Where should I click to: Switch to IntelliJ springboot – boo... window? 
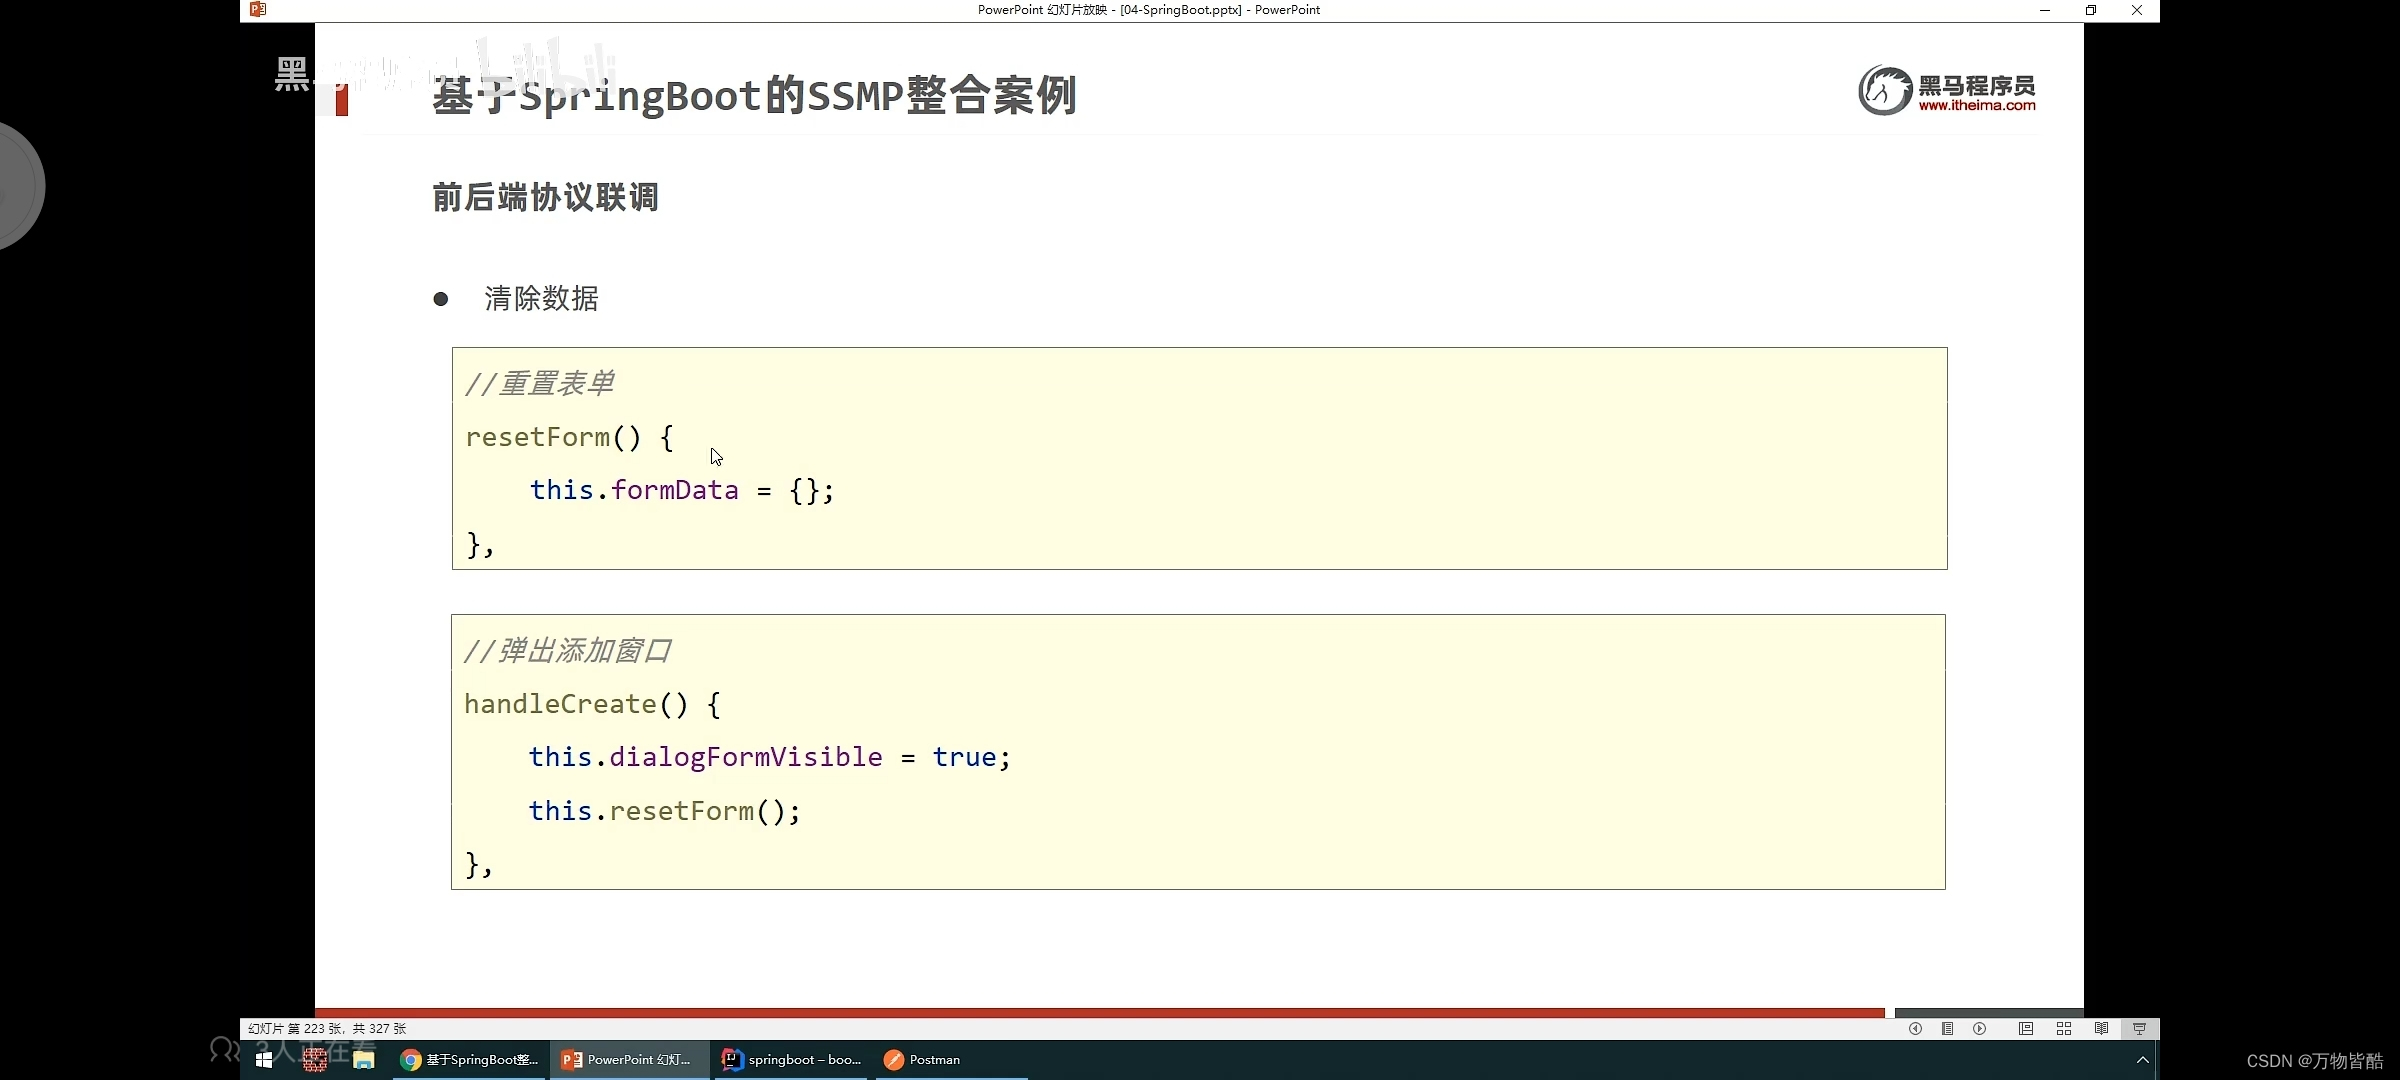(791, 1060)
